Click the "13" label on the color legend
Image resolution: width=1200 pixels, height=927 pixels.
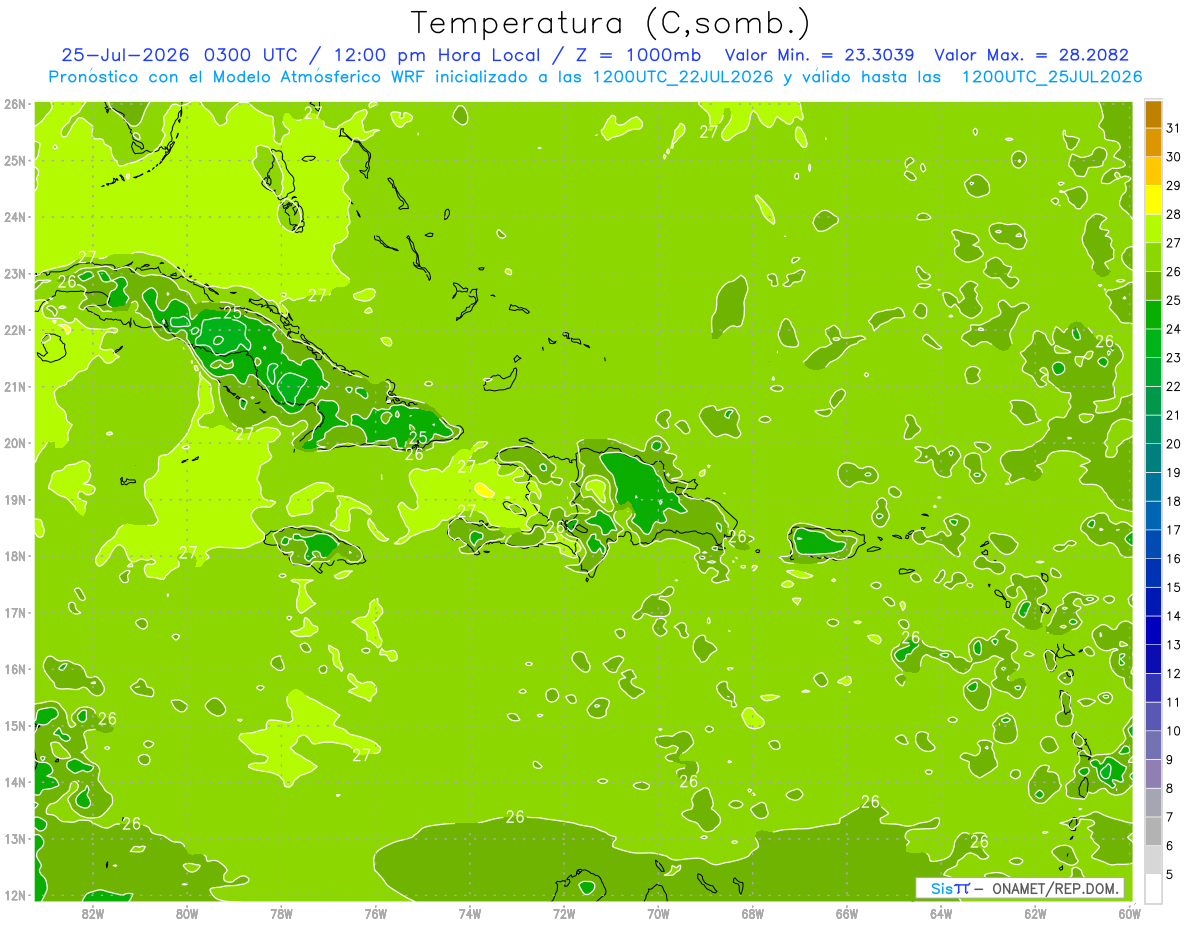pyautogui.click(x=1173, y=644)
